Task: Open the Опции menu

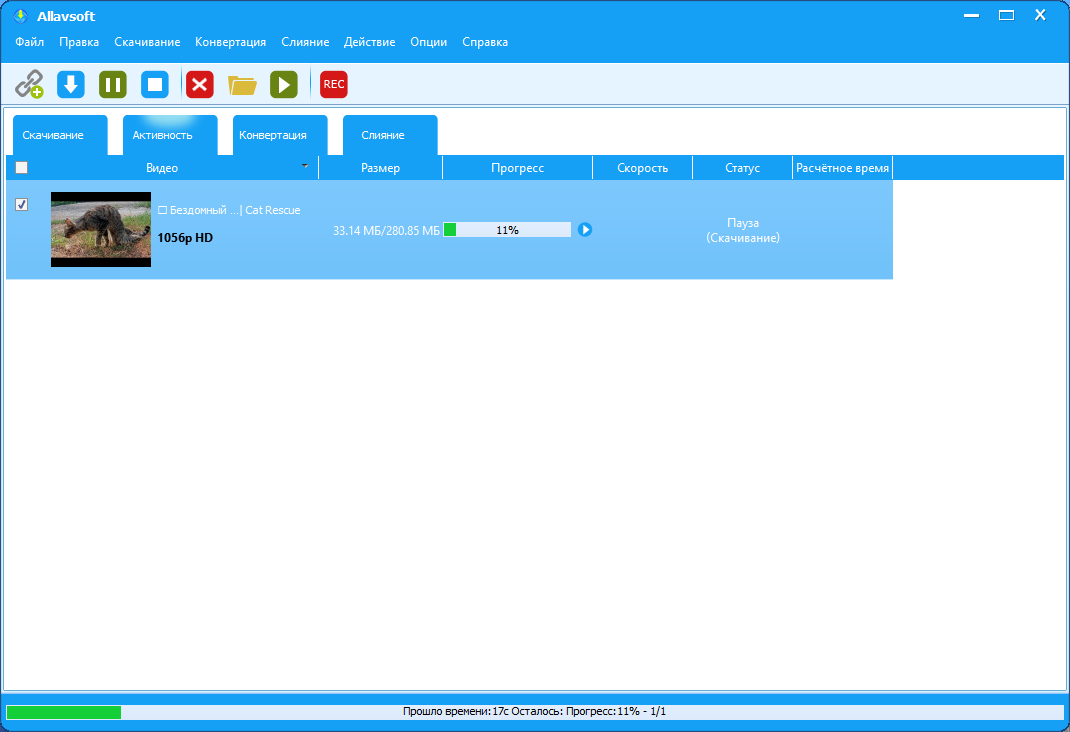Action: (429, 42)
